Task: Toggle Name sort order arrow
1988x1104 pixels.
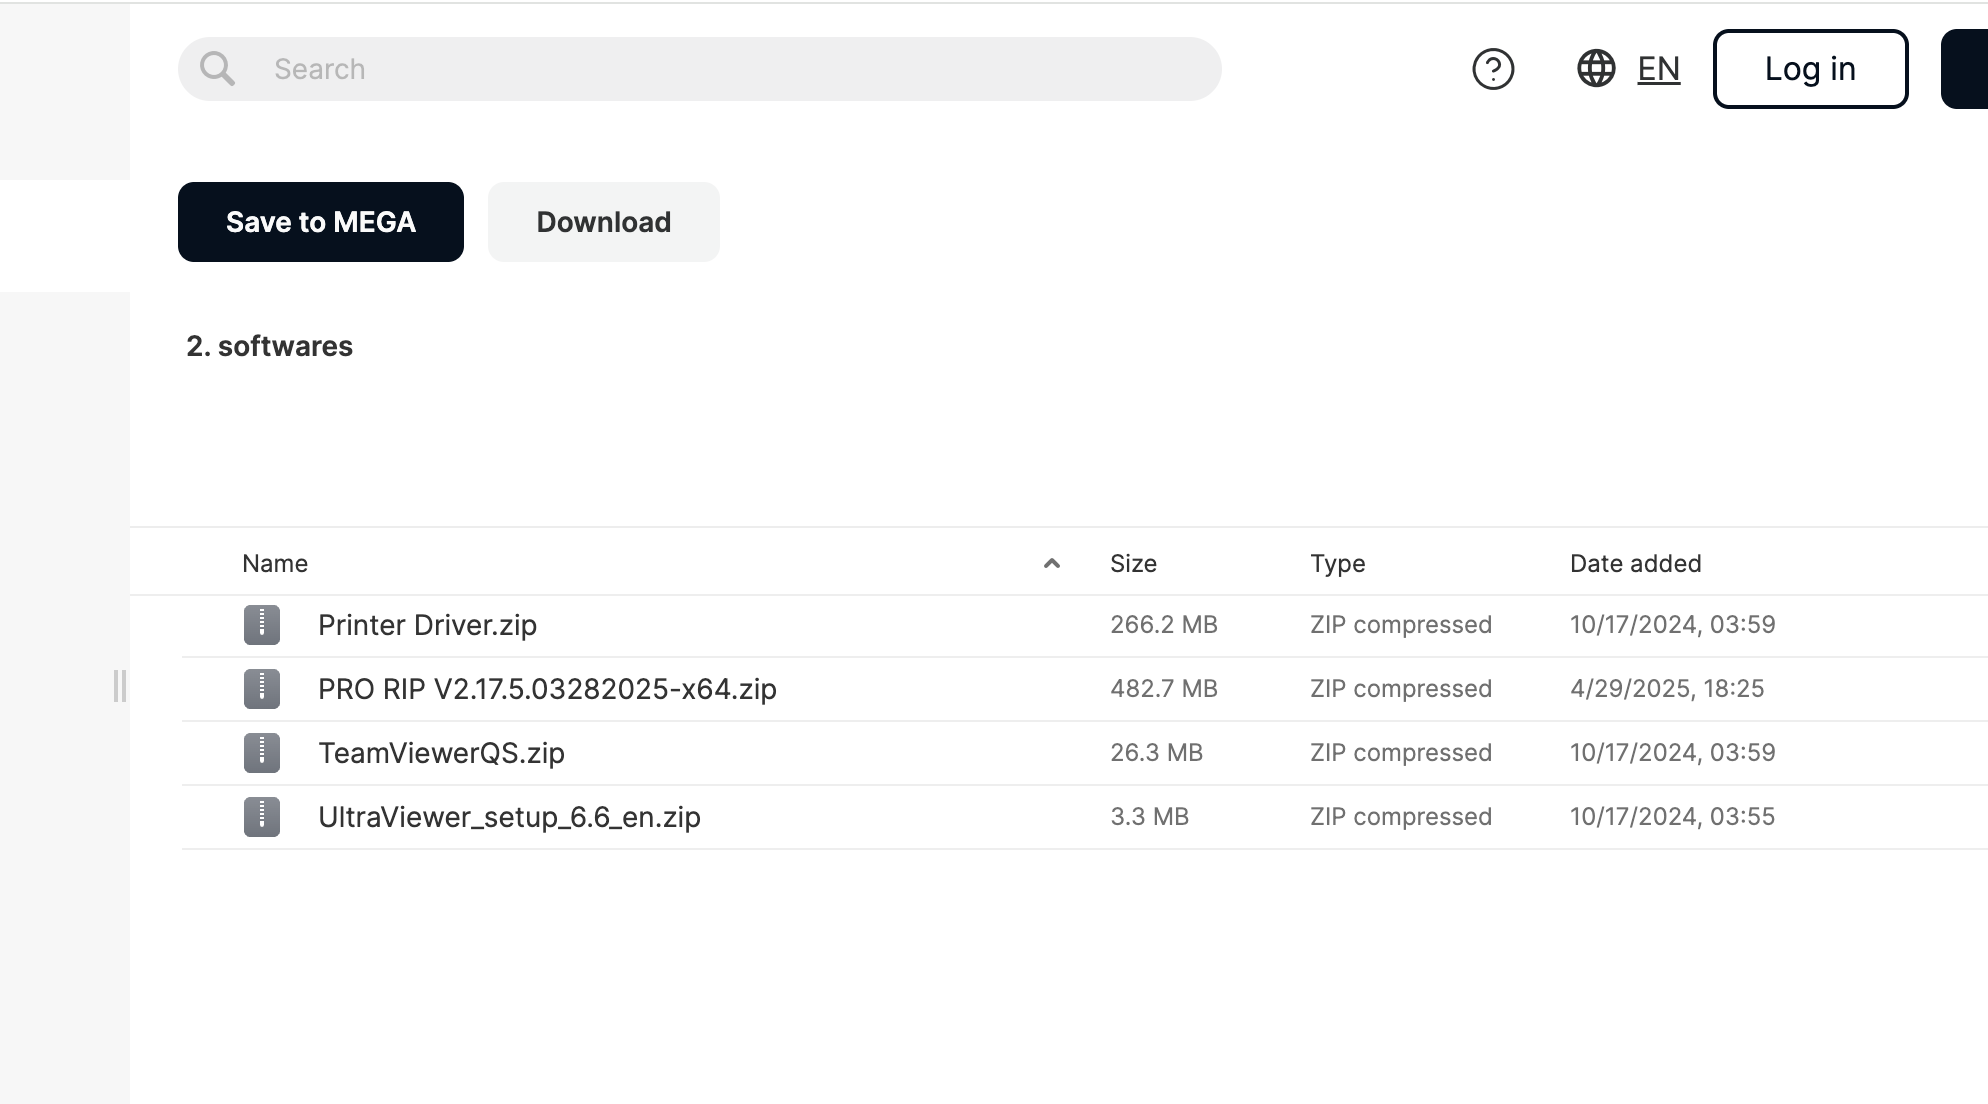Action: click(1051, 564)
